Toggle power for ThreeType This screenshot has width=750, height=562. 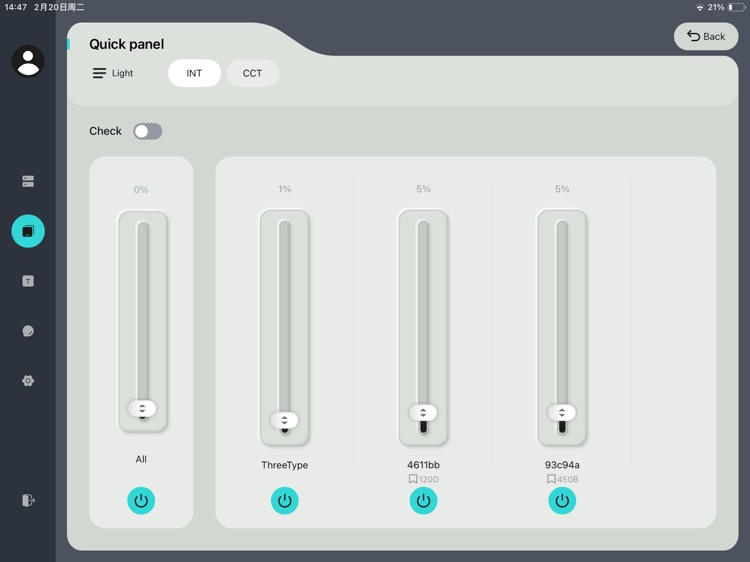click(x=285, y=501)
